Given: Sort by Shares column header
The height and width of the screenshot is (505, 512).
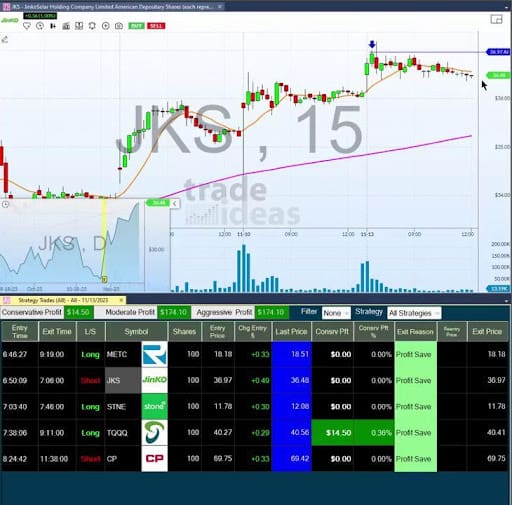Looking at the screenshot, I should (x=184, y=332).
